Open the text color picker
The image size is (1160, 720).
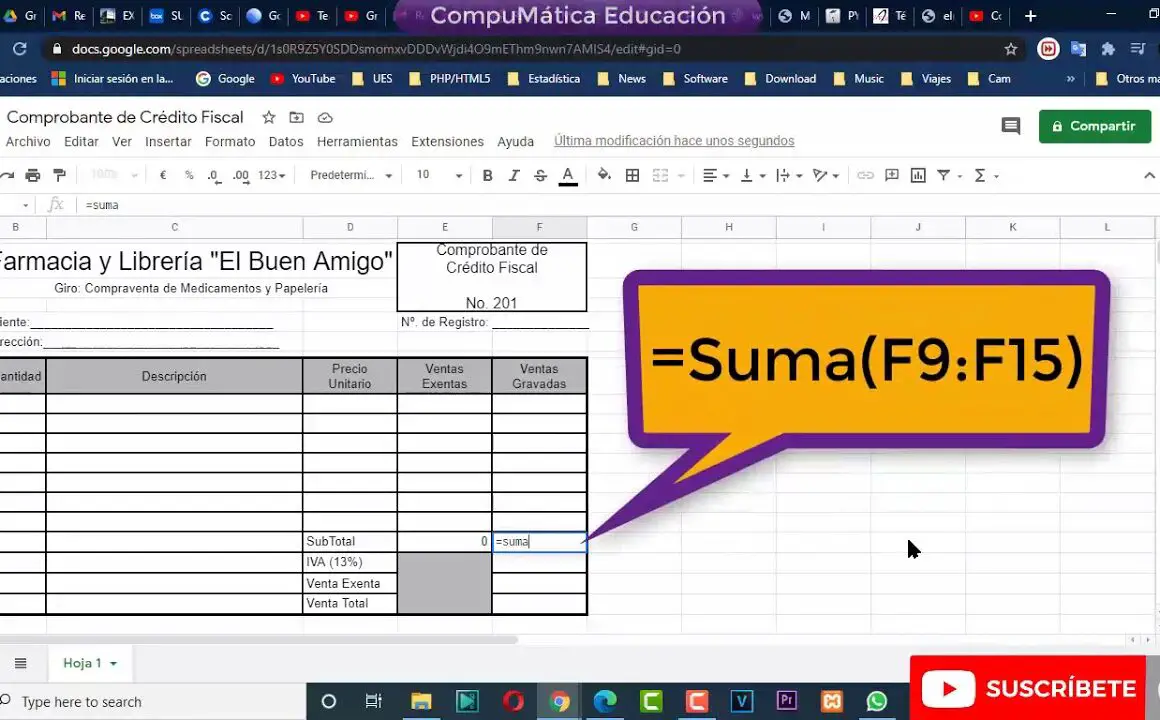pos(568,175)
